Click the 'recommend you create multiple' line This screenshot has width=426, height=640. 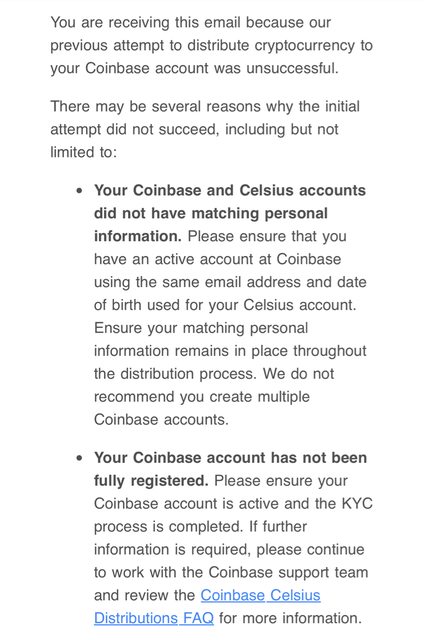(x=202, y=397)
